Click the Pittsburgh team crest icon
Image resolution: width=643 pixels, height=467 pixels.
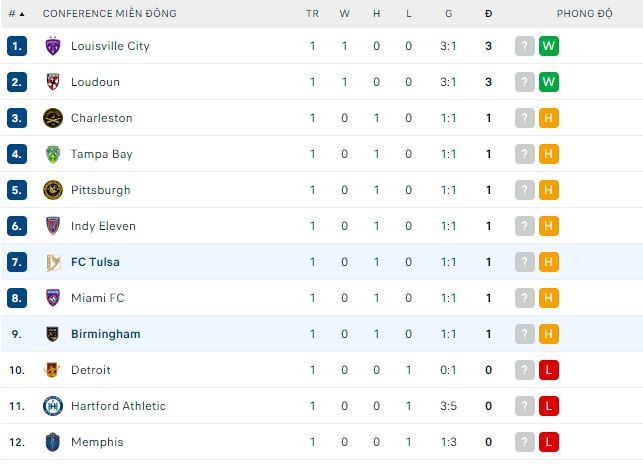click(x=53, y=190)
